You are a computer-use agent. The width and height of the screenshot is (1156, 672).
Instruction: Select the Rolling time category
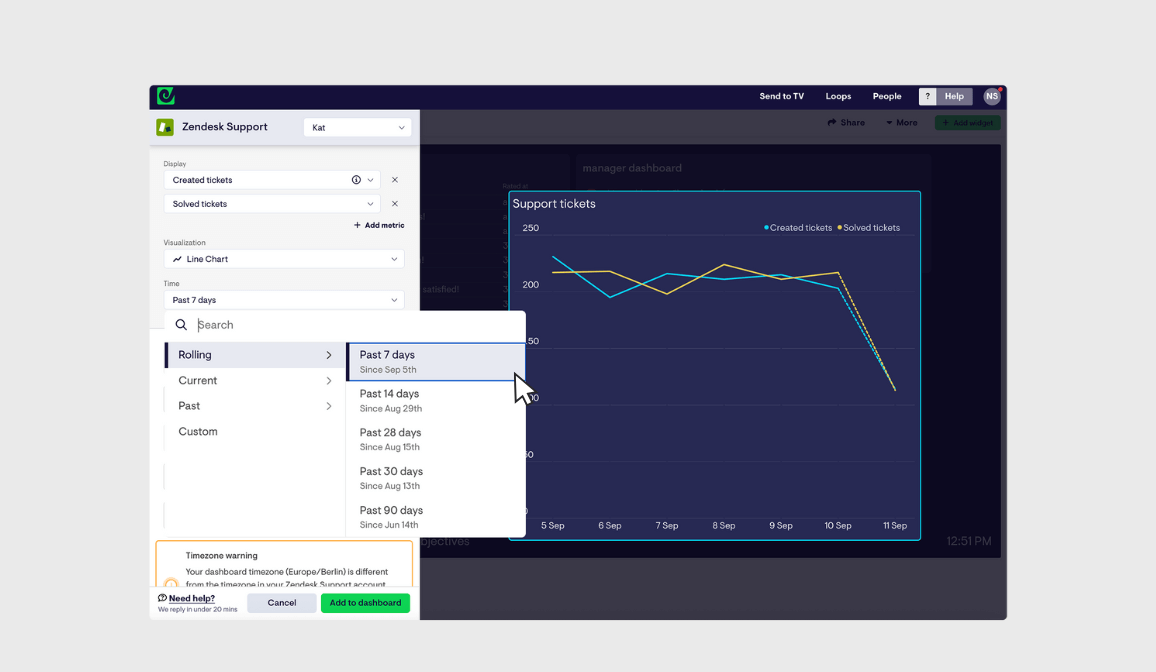[x=254, y=355]
